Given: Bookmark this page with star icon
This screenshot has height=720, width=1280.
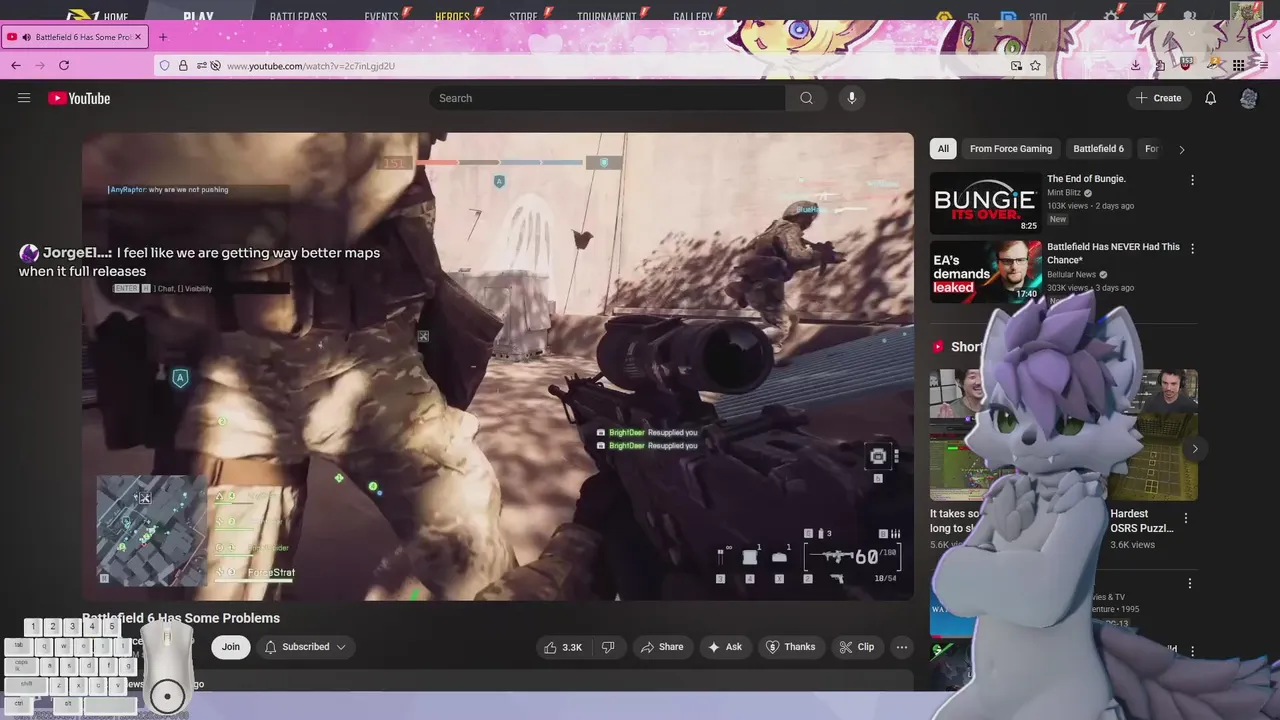Looking at the screenshot, I should click(x=1035, y=65).
